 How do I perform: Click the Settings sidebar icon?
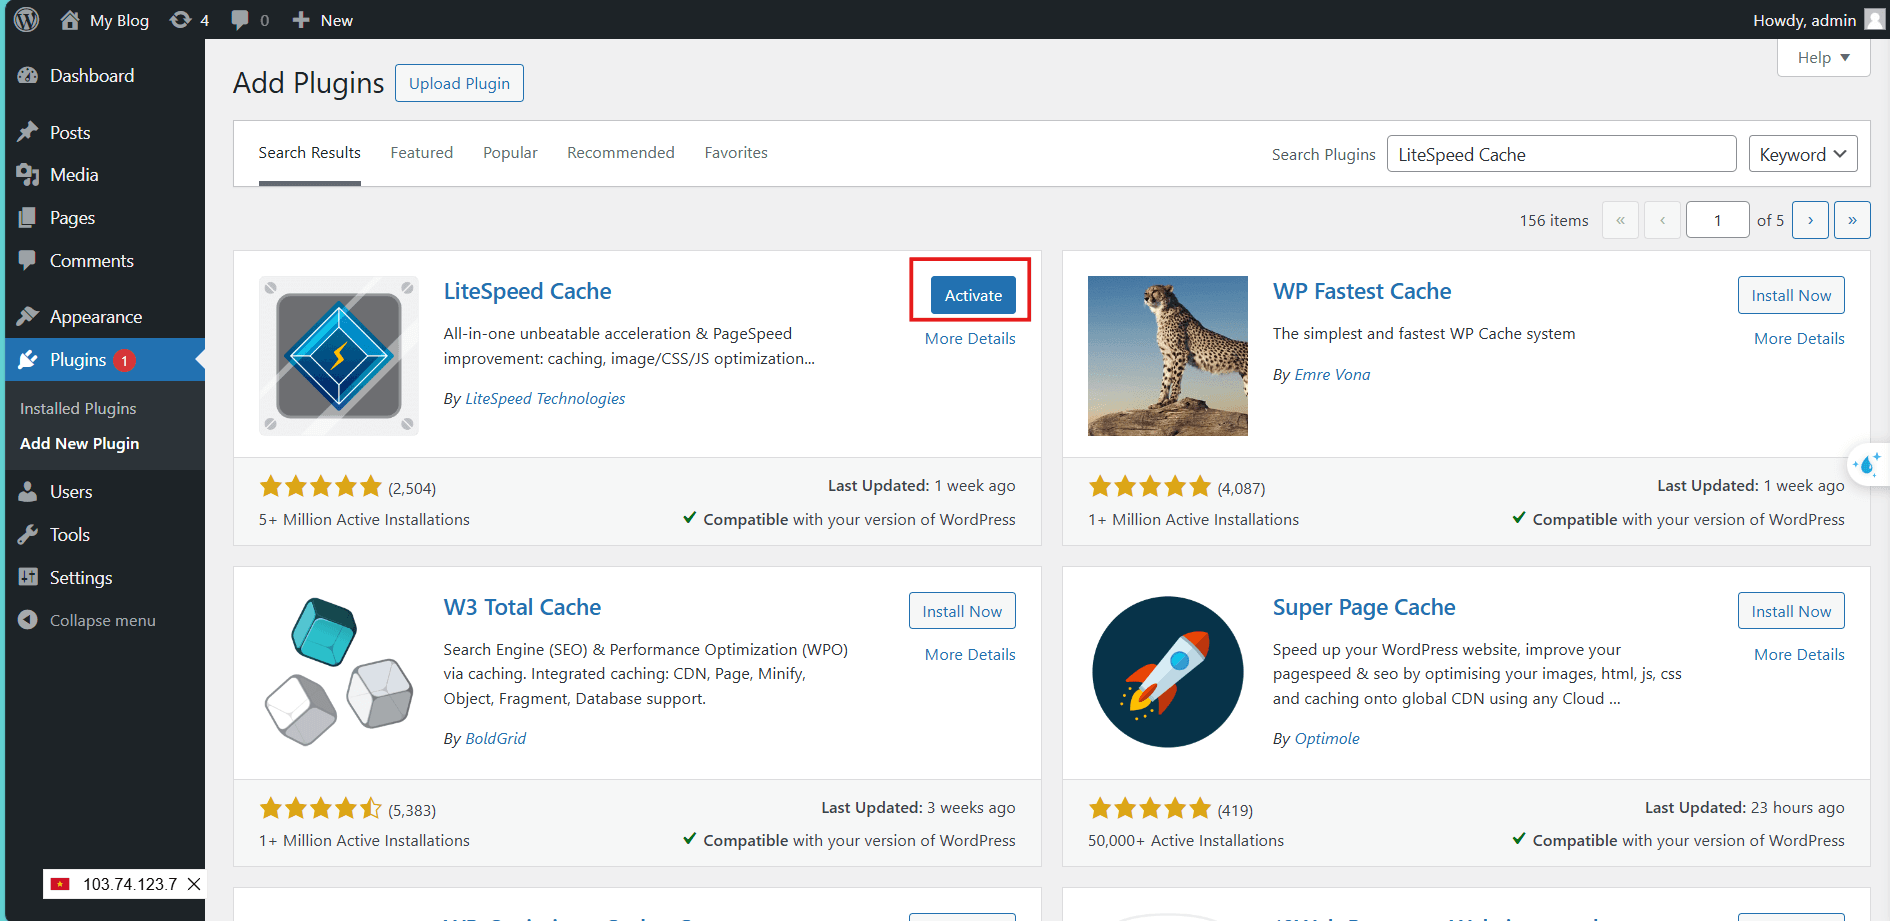(x=28, y=578)
